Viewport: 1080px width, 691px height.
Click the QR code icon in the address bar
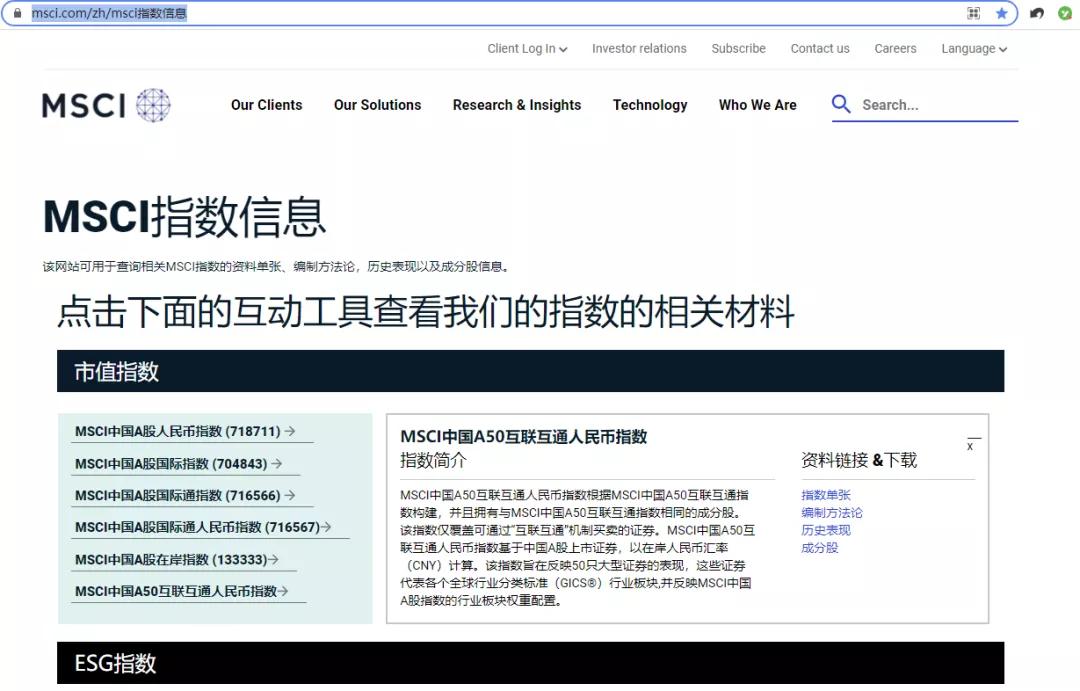(x=972, y=13)
